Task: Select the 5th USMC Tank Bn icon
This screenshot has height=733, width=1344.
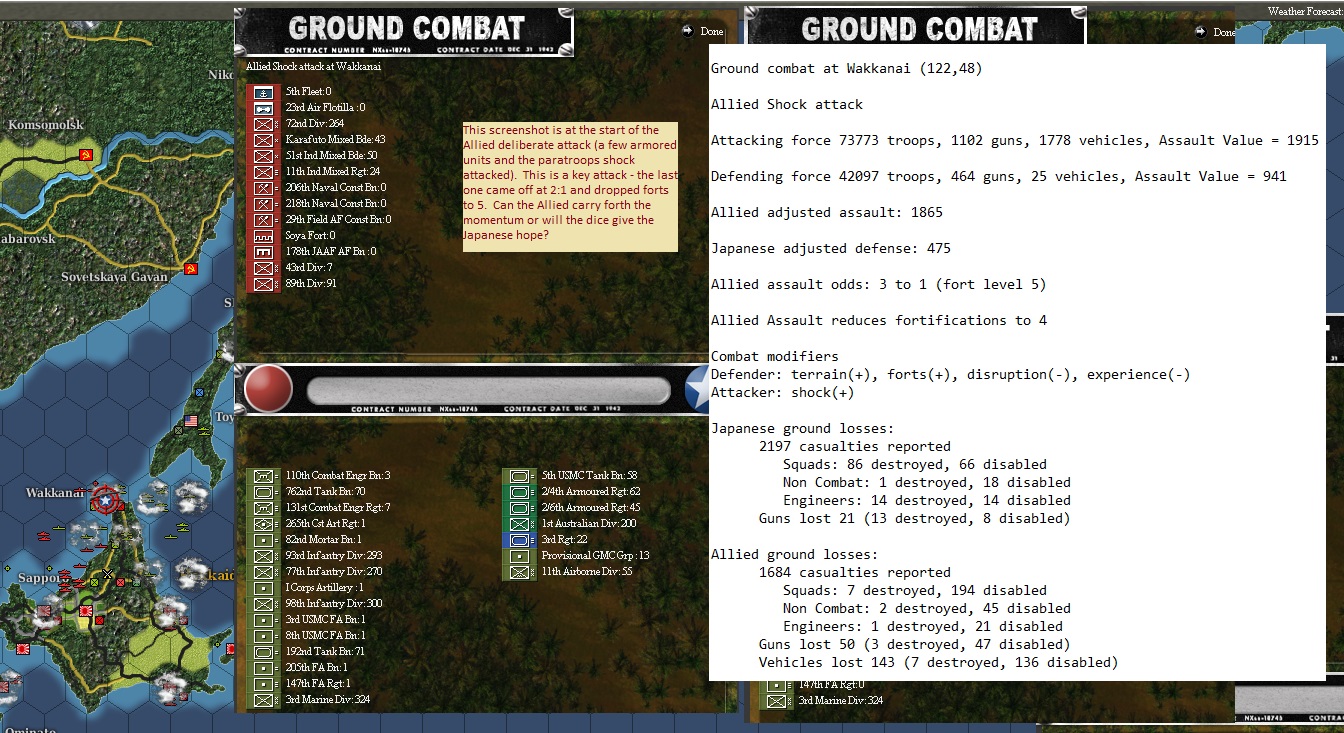Action: click(x=519, y=476)
